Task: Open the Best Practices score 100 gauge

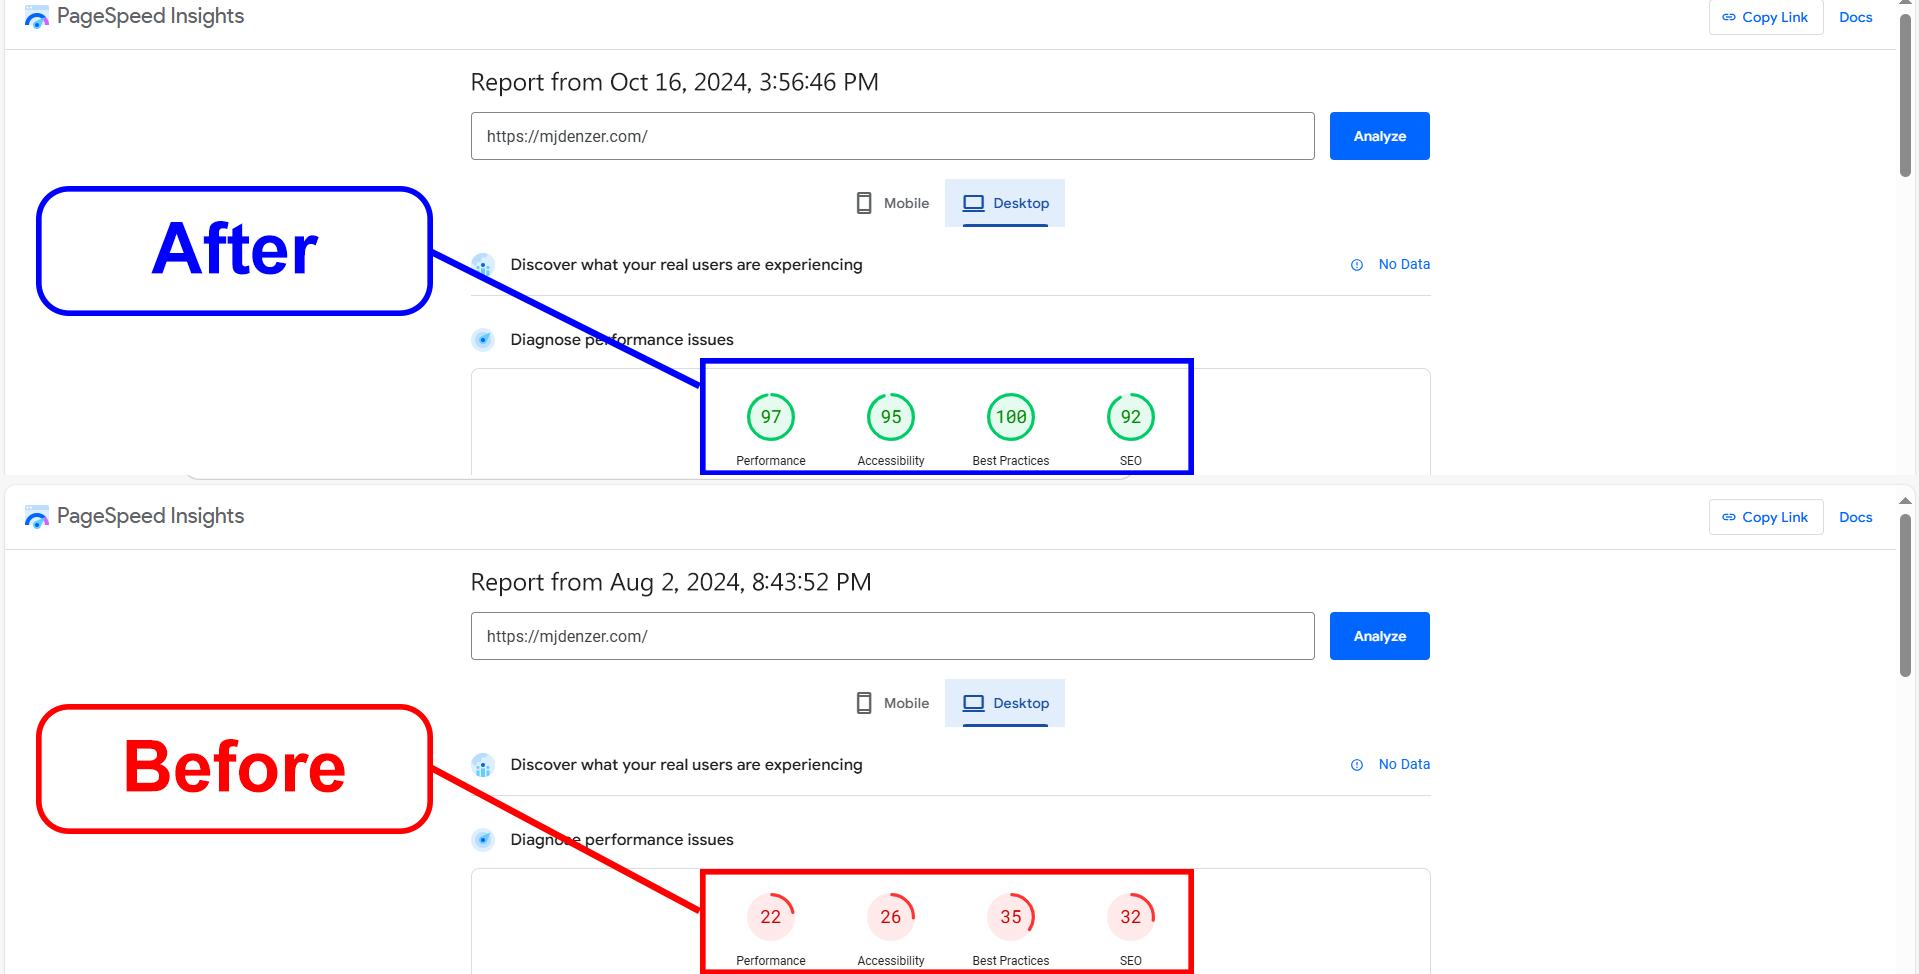Action: (1011, 417)
